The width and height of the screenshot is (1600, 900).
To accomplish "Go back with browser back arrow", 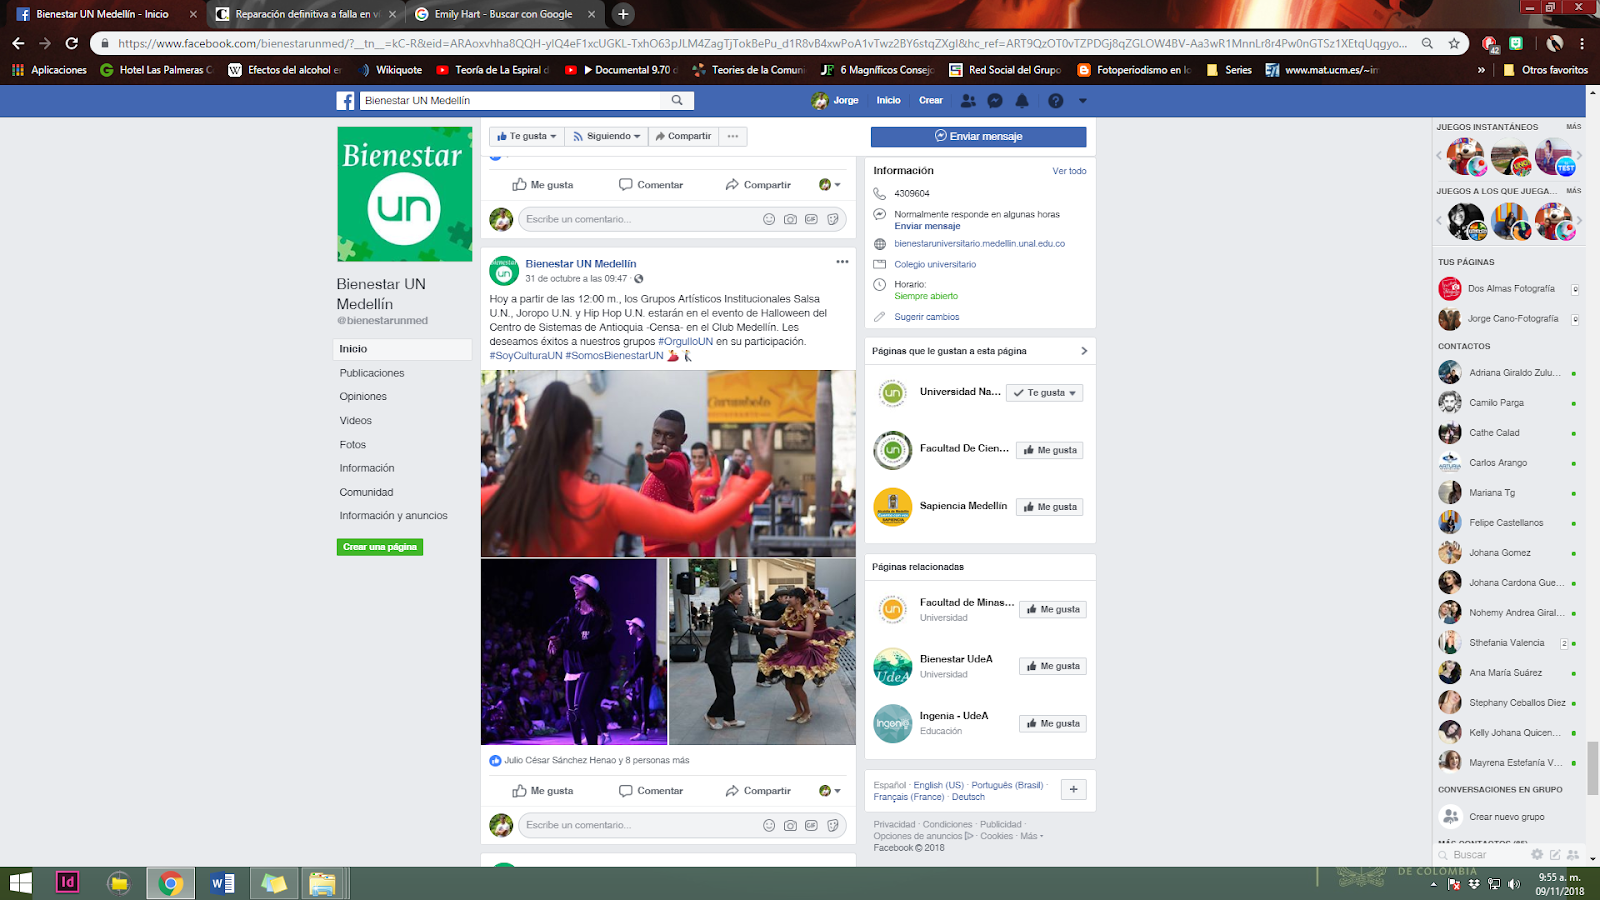I will pyautogui.click(x=18, y=43).
